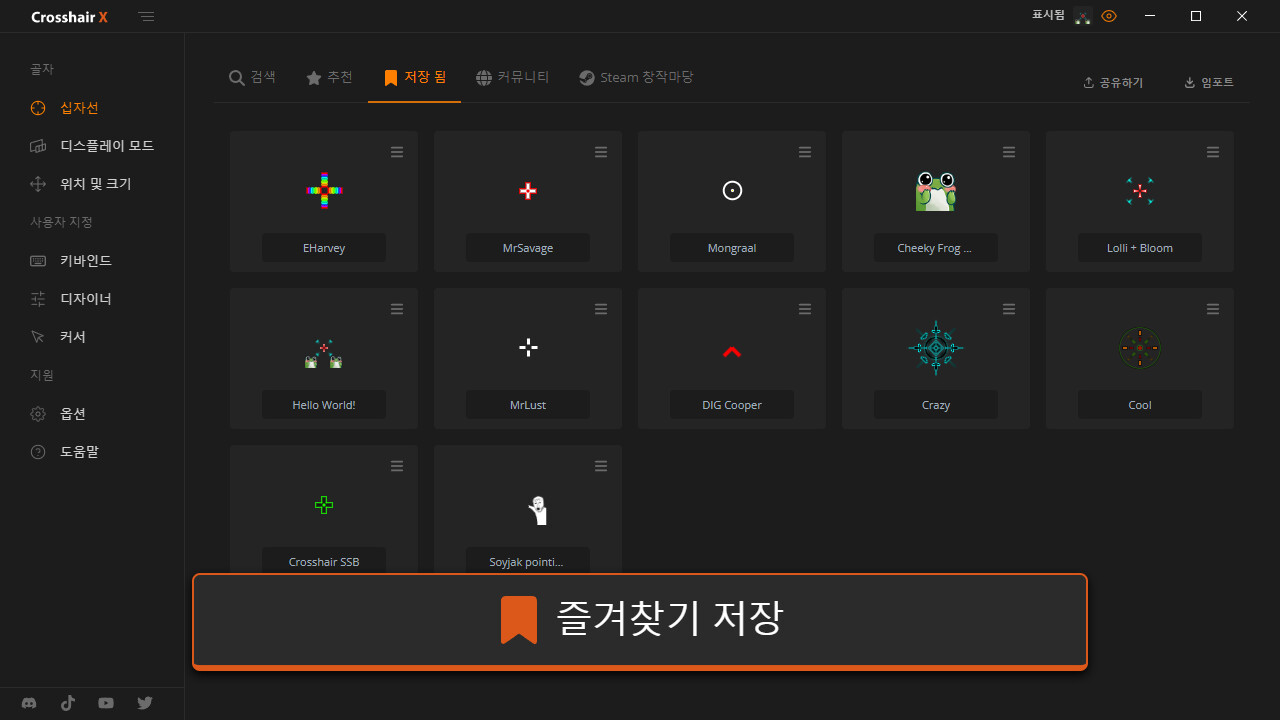
Task: Open the Mongraal card options menu
Action: point(805,152)
